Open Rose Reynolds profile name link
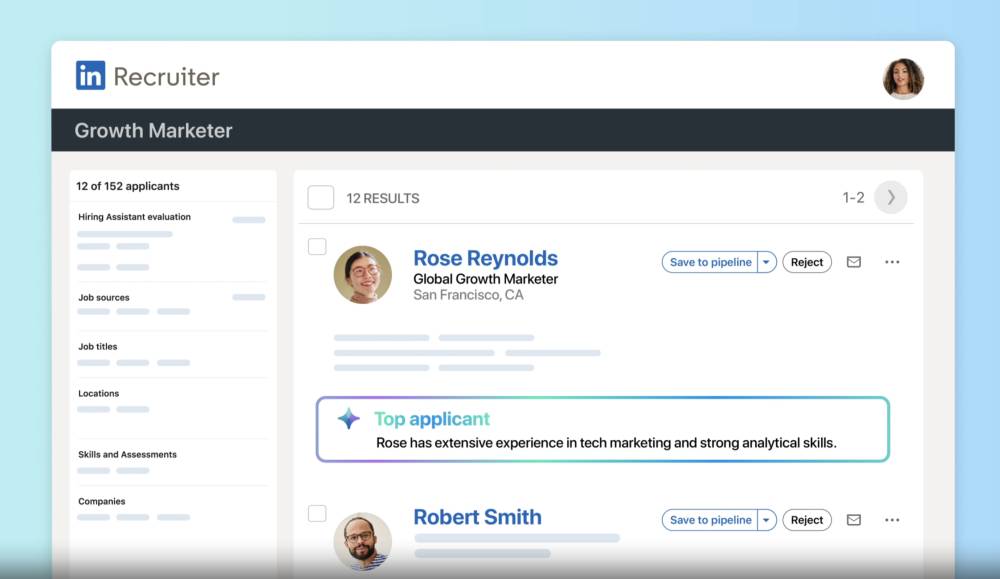Viewport: 1000px width, 579px height. coord(485,258)
